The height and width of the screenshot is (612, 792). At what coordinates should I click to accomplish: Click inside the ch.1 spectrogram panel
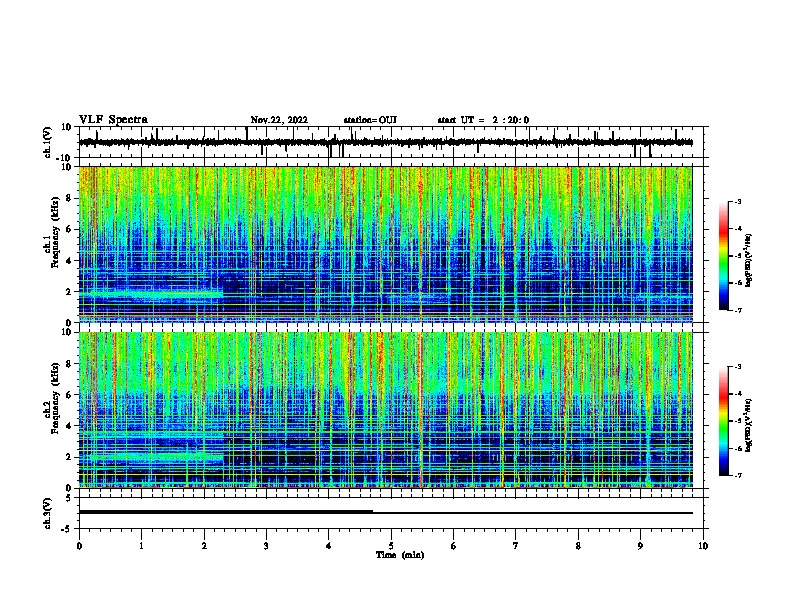click(x=385, y=244)
